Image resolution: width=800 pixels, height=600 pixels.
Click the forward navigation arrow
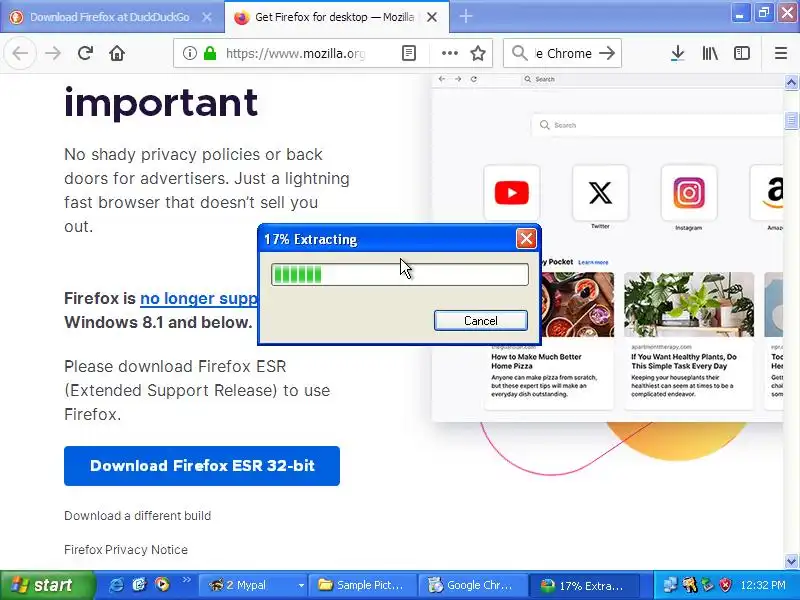[x=53, y=53]
